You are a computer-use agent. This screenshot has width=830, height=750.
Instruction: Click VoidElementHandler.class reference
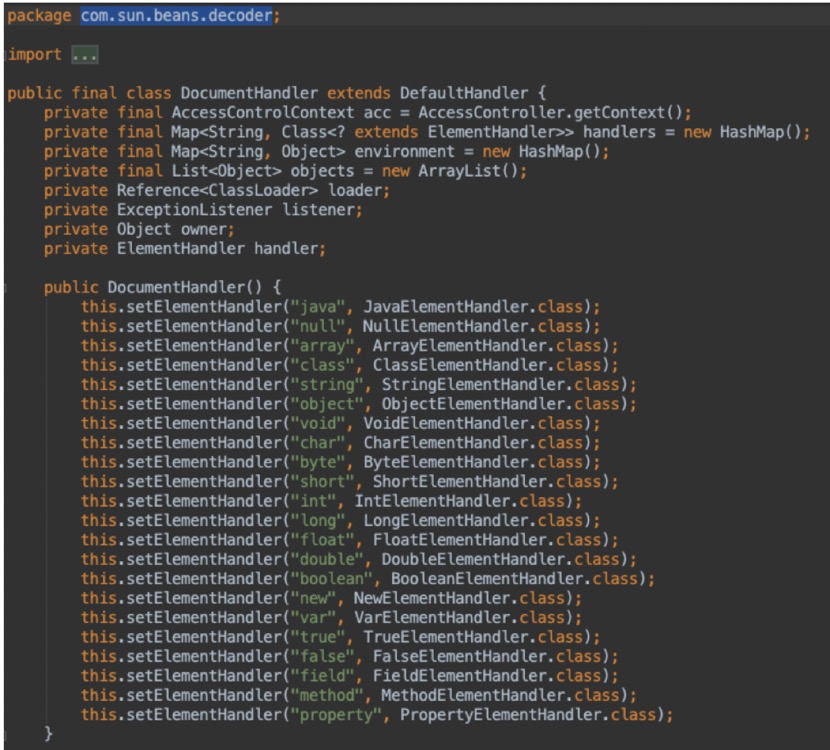pos(473,423)
